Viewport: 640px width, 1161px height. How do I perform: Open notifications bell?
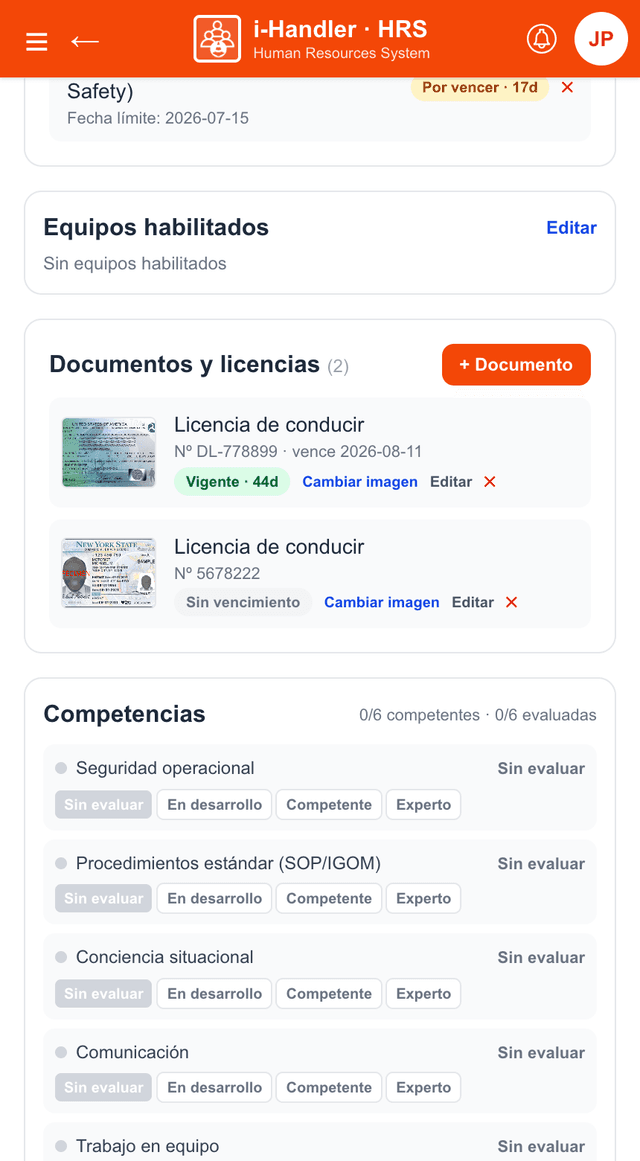click(541, 39)
